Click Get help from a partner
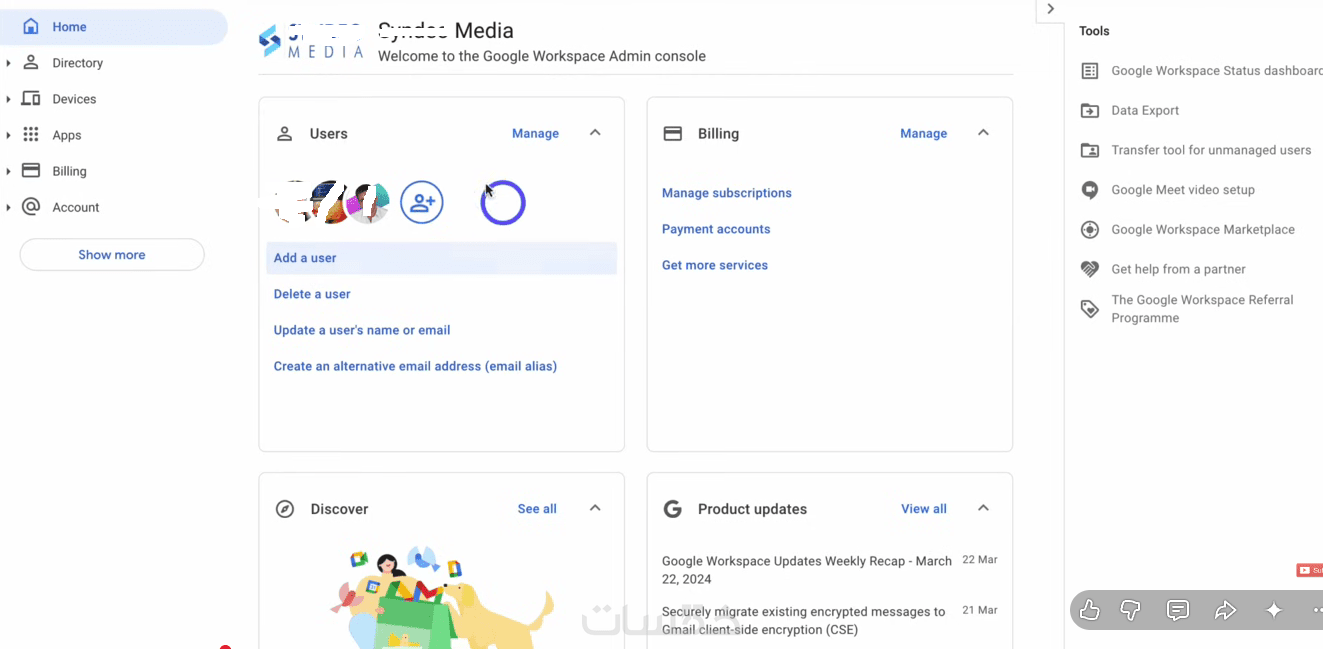This screenshot has height=649, width=1323. click(1178, 269)
